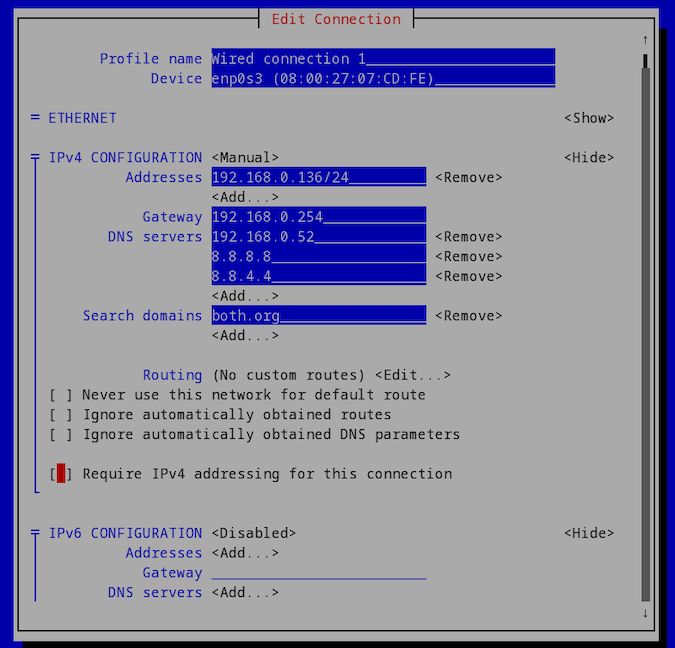675x648 pixels.
Task: Add another IPv4 DNS server
Action: [245, 296]
